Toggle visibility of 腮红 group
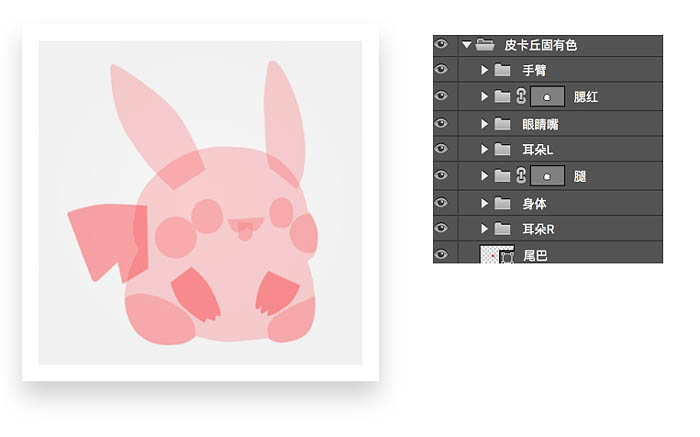 [x=441, y=96]
